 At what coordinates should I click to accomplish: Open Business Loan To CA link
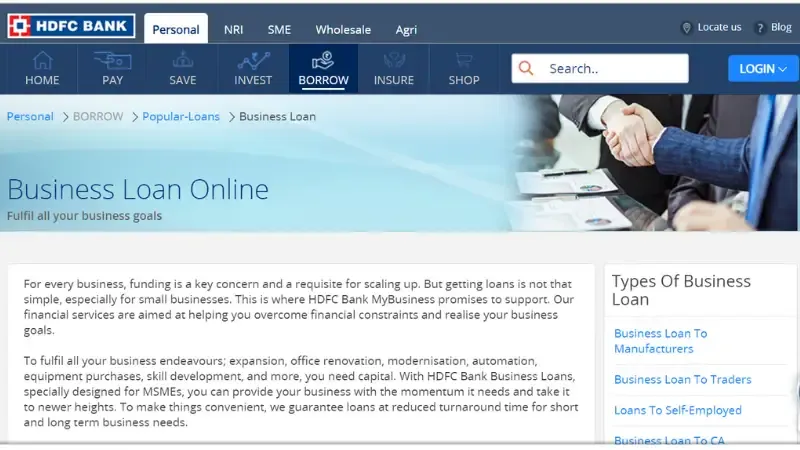(669, 440)
